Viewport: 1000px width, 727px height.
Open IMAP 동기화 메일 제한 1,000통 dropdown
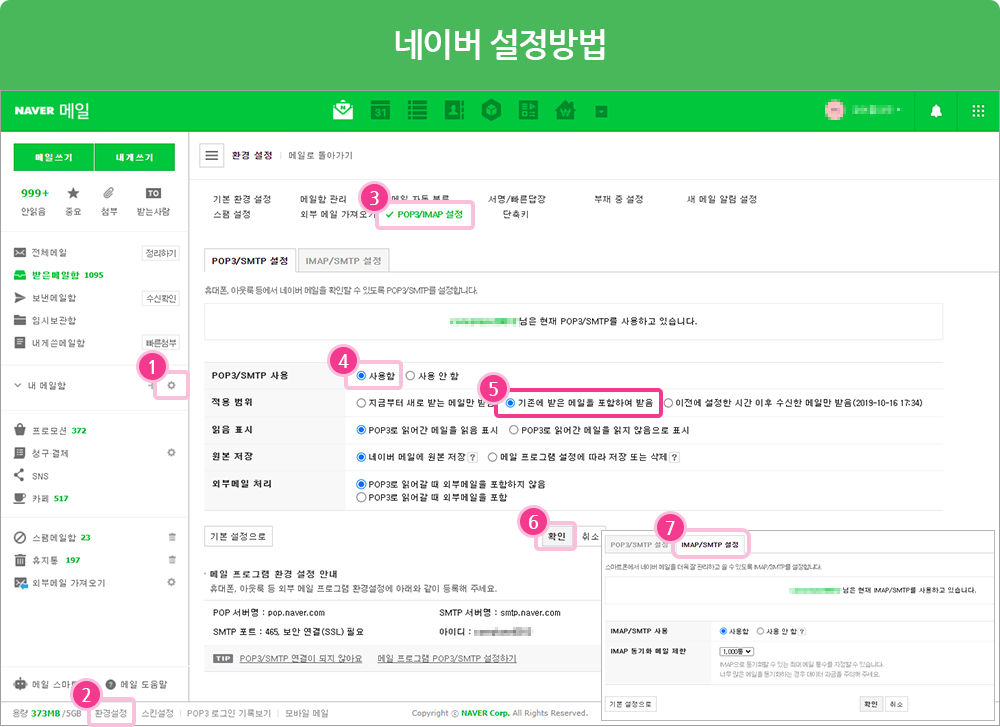click(x=737, y=652)
